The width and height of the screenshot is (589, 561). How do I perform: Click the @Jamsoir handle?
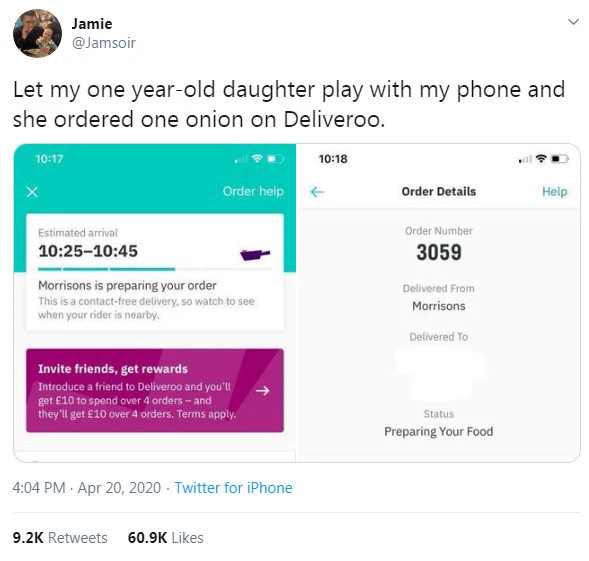[x=103, y=43]
